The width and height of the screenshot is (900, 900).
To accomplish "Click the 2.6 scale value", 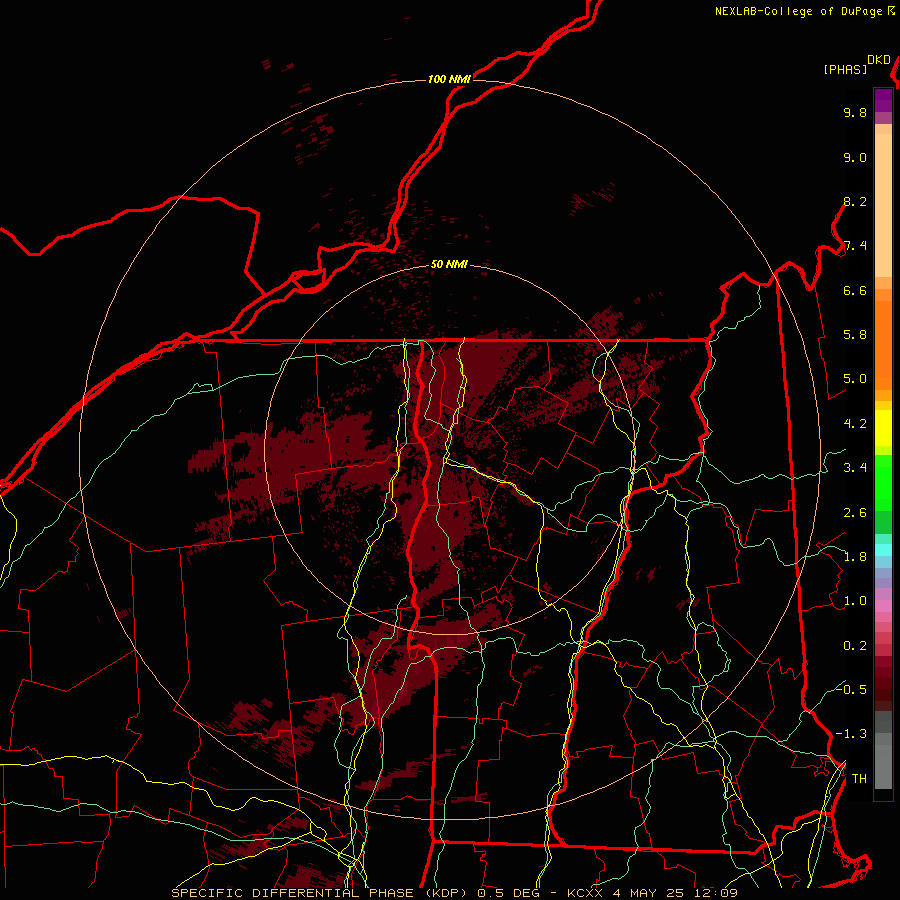I will tap(855, 512).
